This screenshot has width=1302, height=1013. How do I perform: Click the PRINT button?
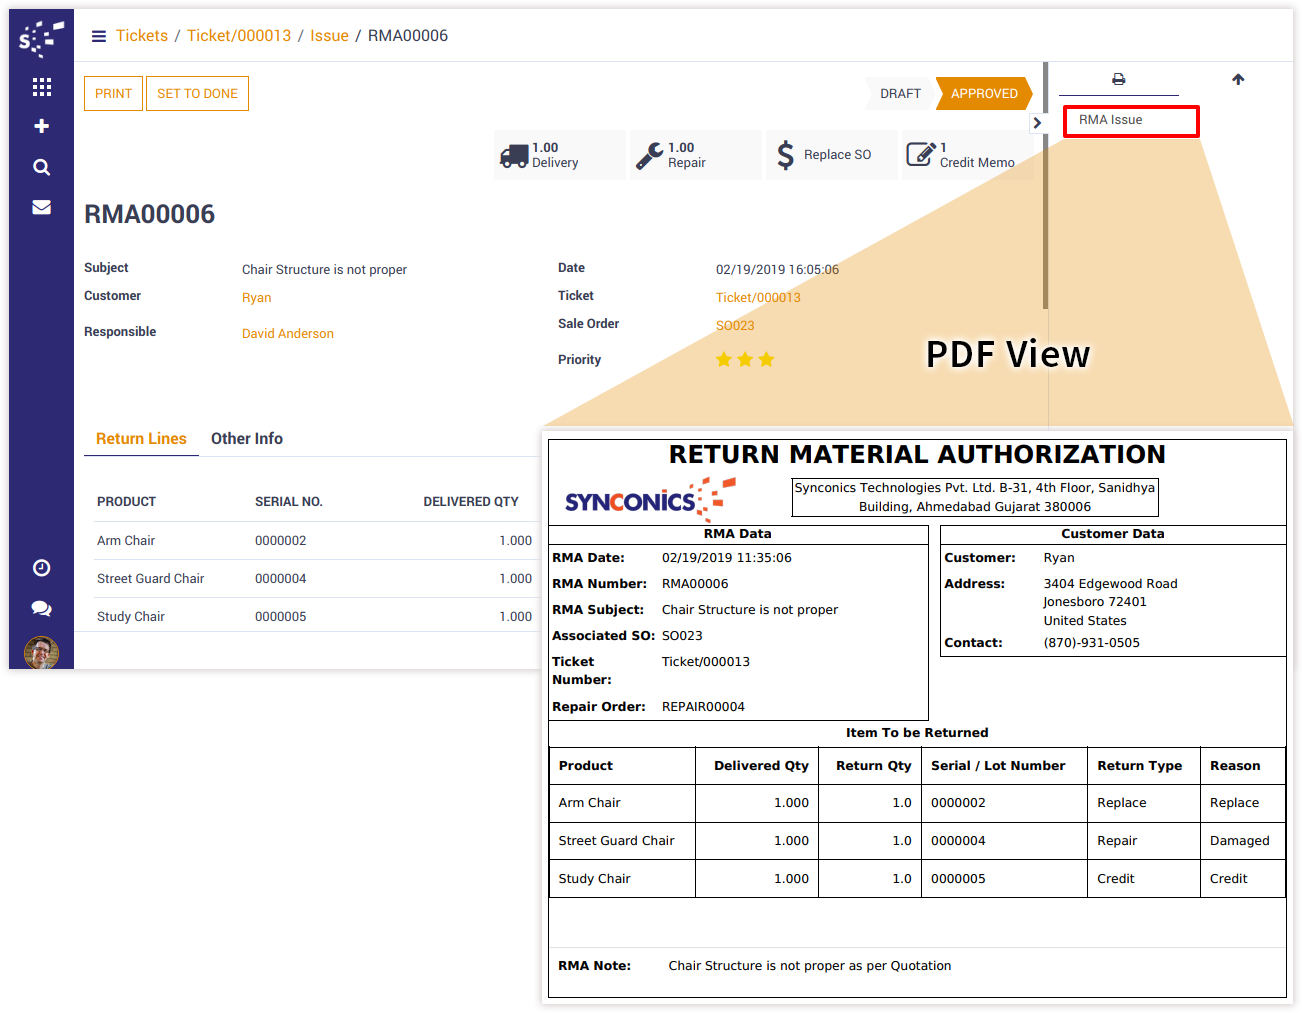[113, 94]
